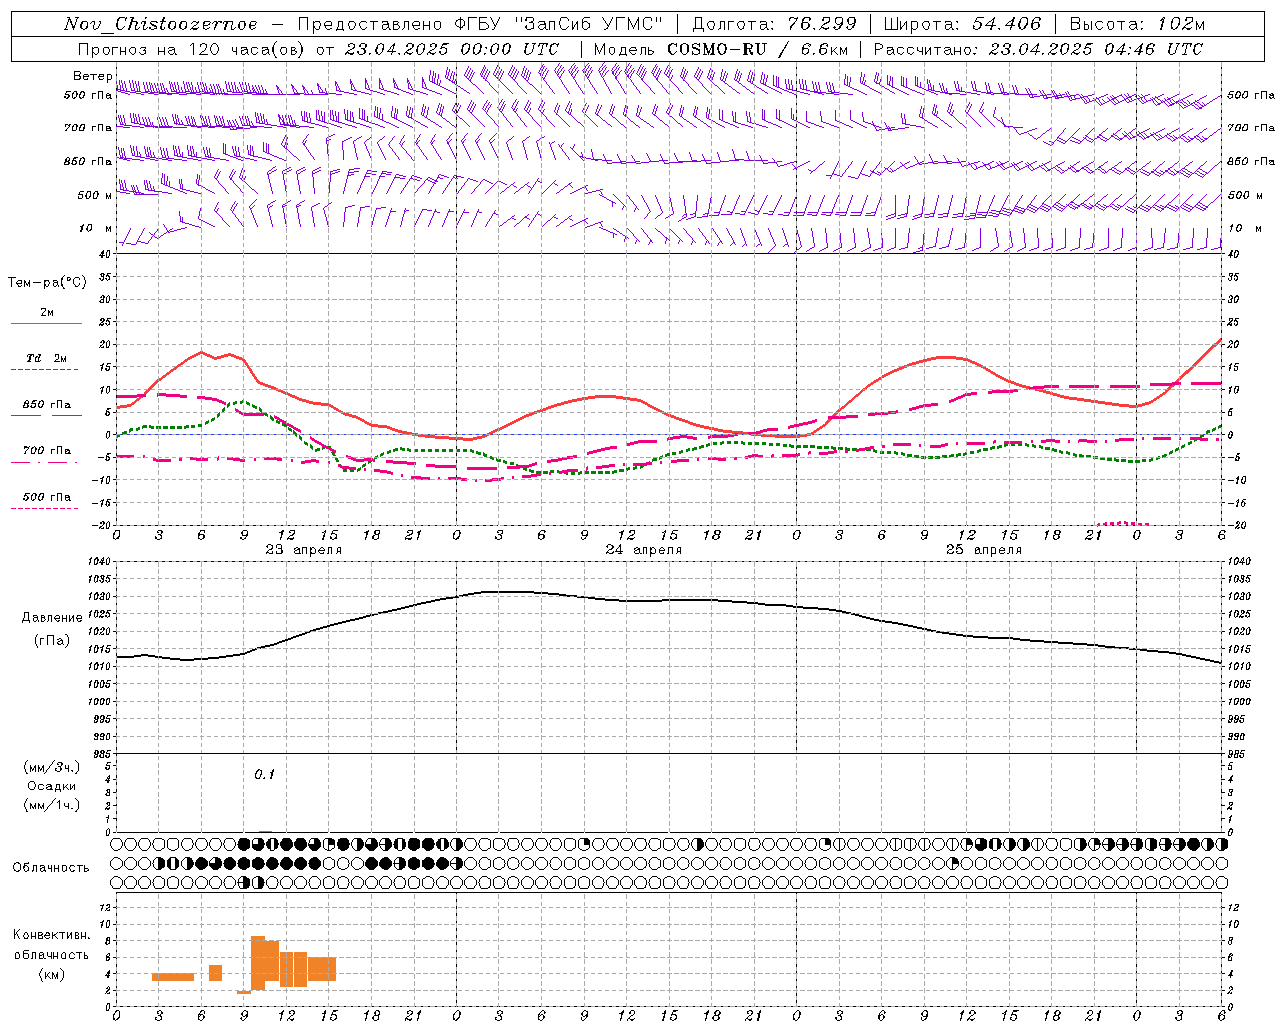Viewport: 1280px width, 1024px height.
Task: Click the Конвективн. облачность label
Action: click(x=51, y=945)
